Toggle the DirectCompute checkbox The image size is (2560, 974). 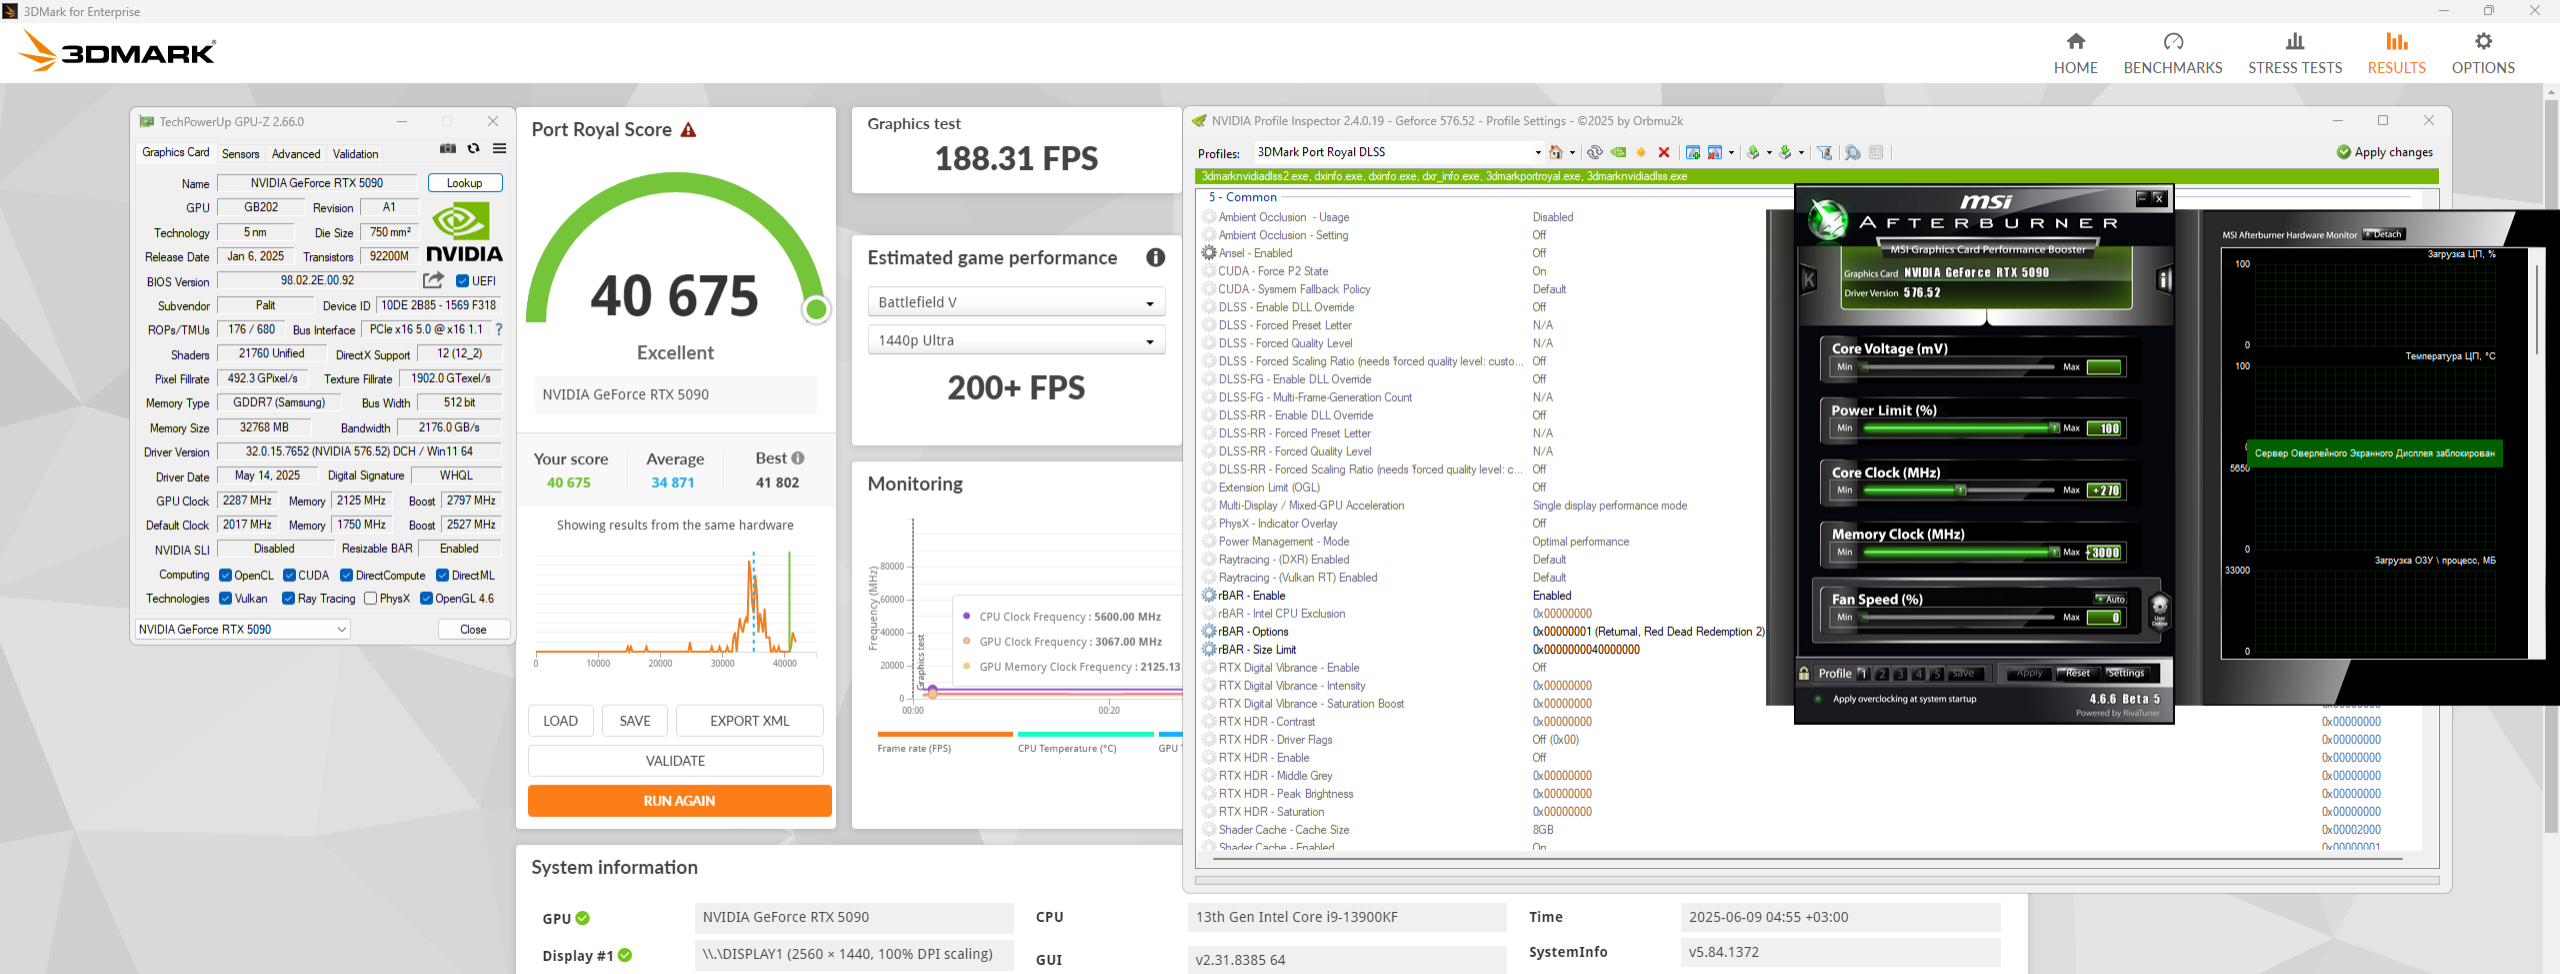(346, 575)
